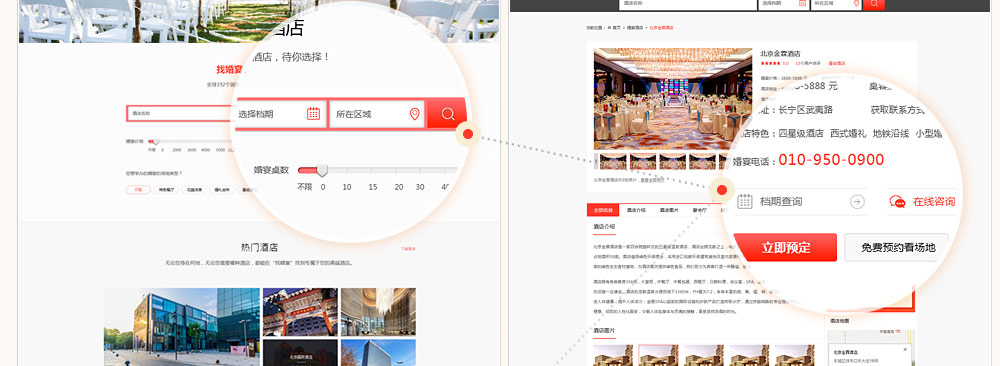
Task: Click the magnified 所在区域 field
Action: 377,114
